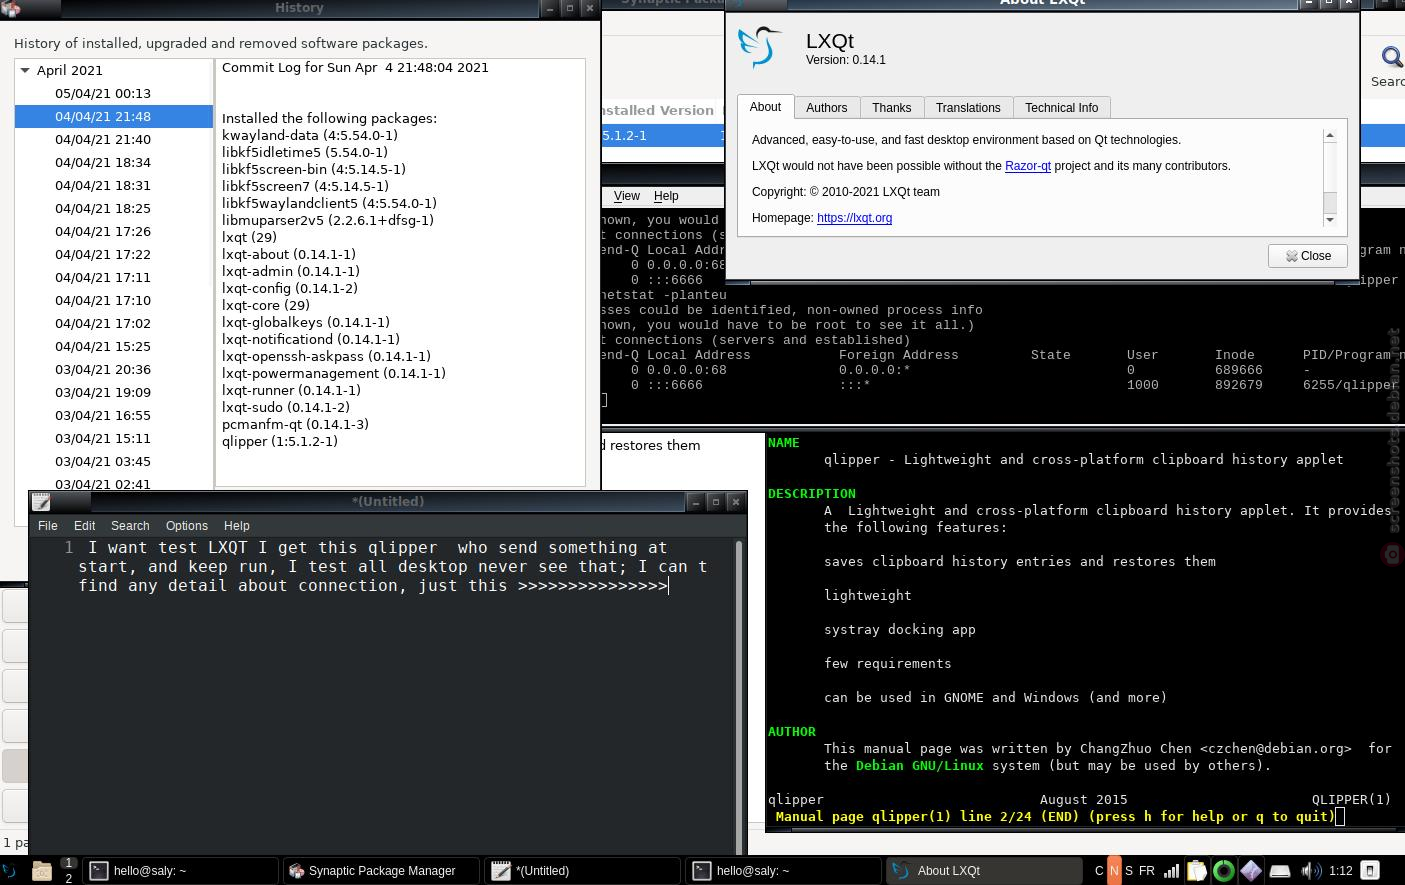The height and width of the screenshot is (885, 1405).
Task: Open the Help menu in the text editor
Action: [x=237, y=525]
